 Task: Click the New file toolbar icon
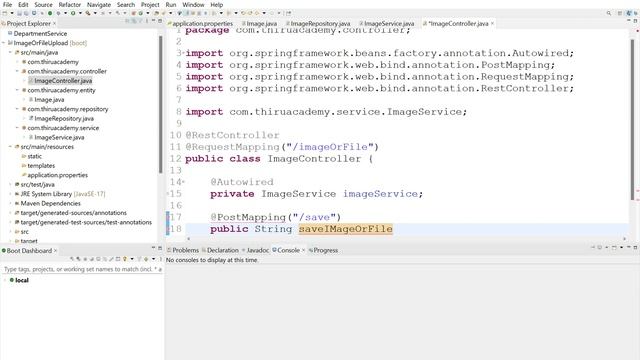[x=4, y=13]
